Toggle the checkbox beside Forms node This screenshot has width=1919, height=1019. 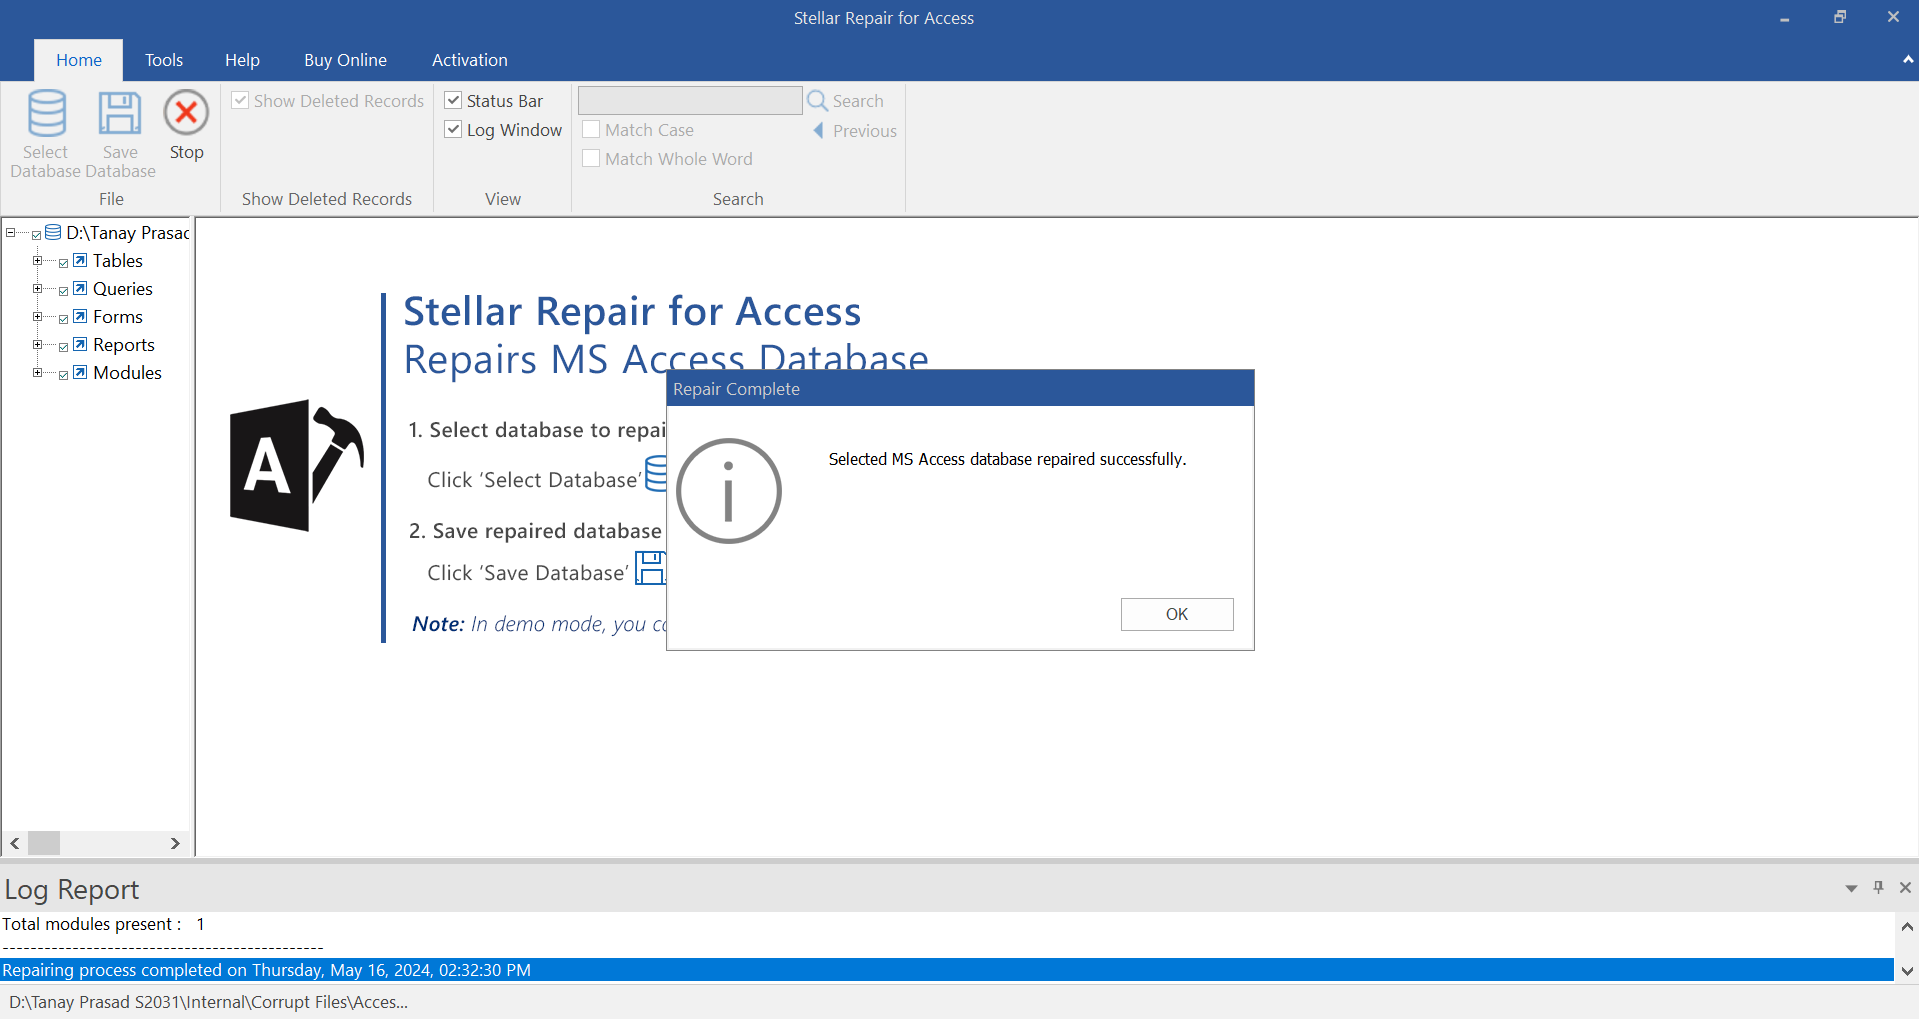click(x=64, y=319)
